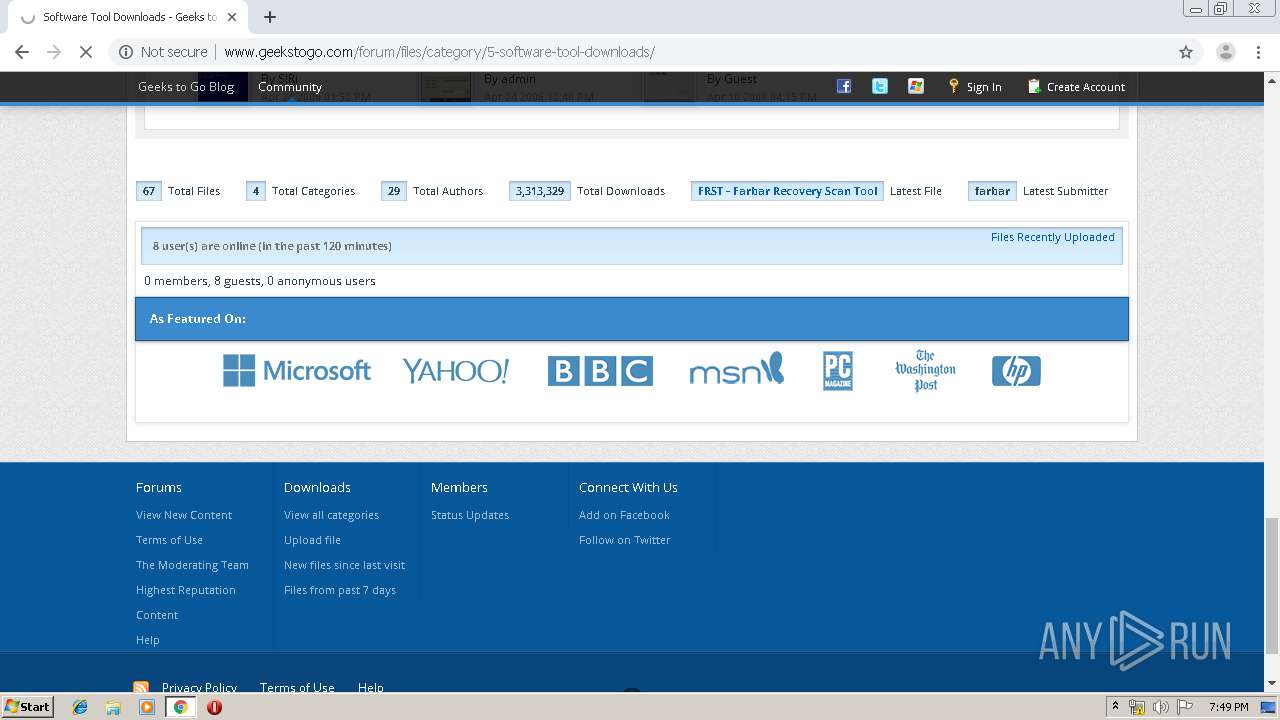Click the Yahoo! featured logo
This screenshot has width=1280, height=720.
(x=455, y=371)
